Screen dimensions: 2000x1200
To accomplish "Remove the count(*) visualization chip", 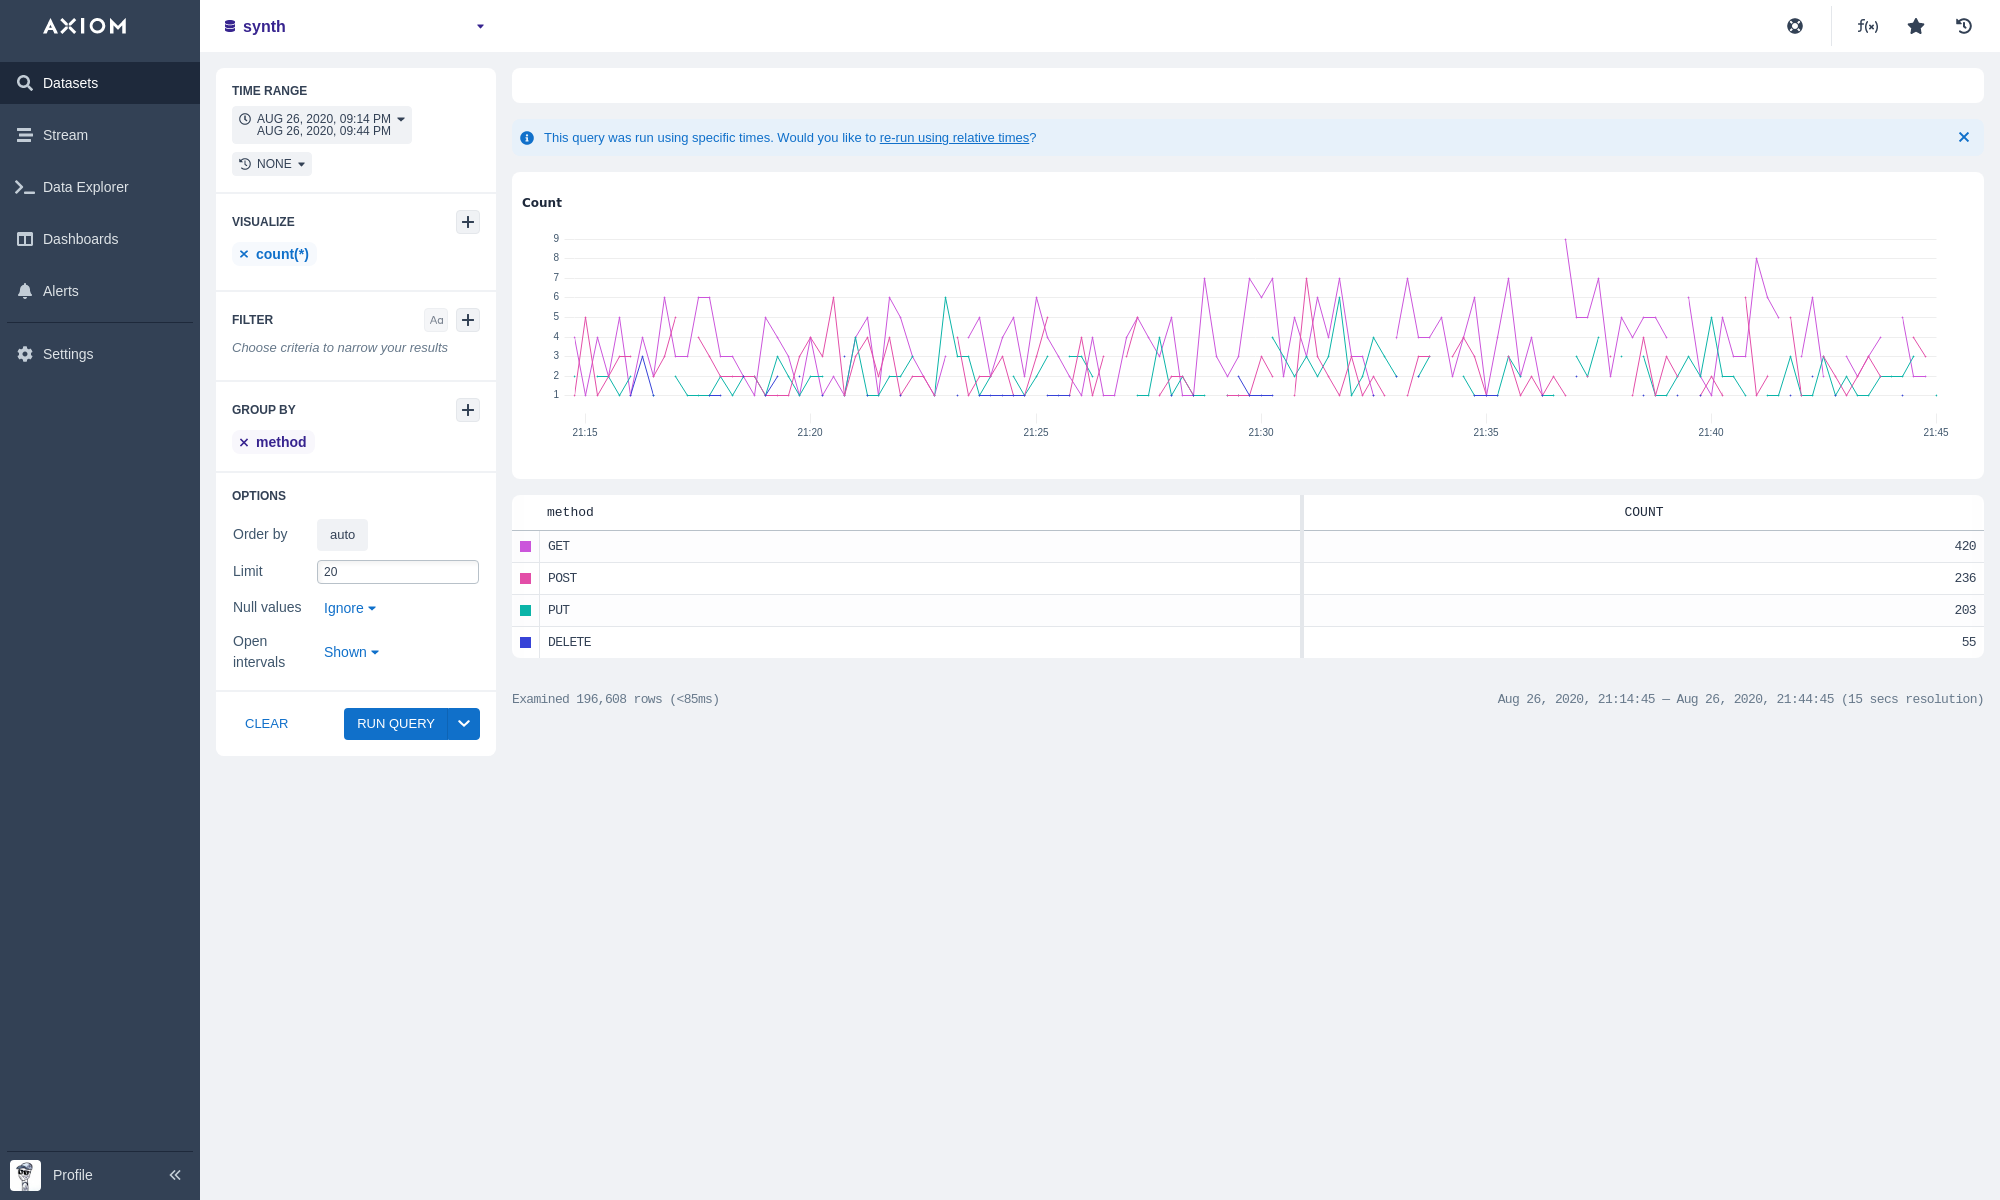I will [x=244, y=254].
